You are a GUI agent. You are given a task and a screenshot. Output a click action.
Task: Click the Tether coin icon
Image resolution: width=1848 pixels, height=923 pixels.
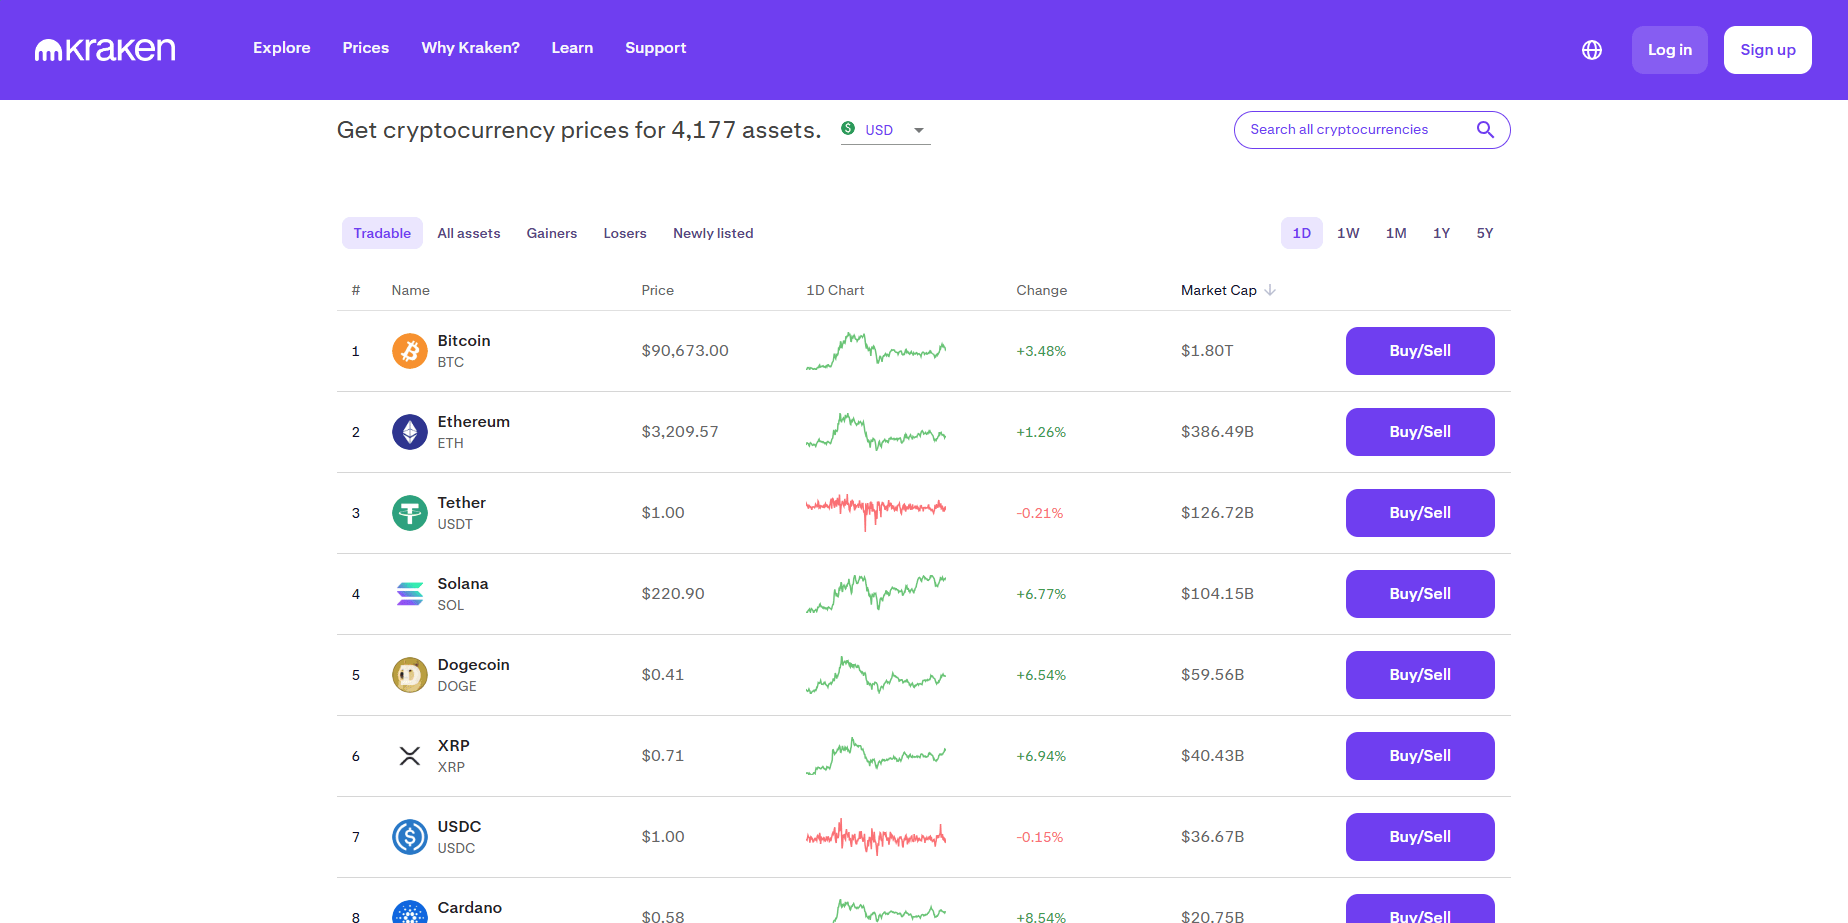click(410, 513)
